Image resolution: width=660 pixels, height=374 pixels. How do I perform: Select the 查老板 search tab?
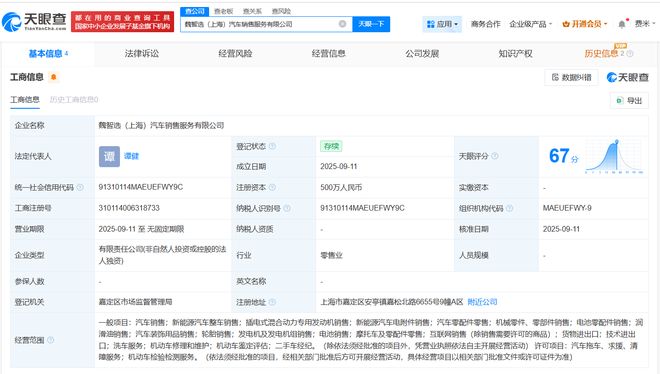[224, 11]
